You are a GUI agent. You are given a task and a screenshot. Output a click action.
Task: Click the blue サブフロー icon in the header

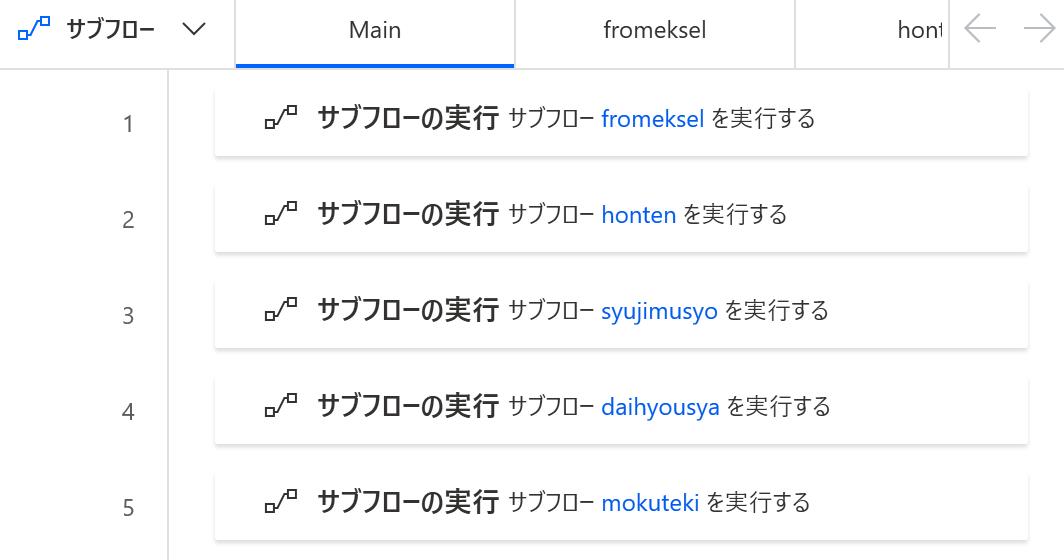click(34, 29)
